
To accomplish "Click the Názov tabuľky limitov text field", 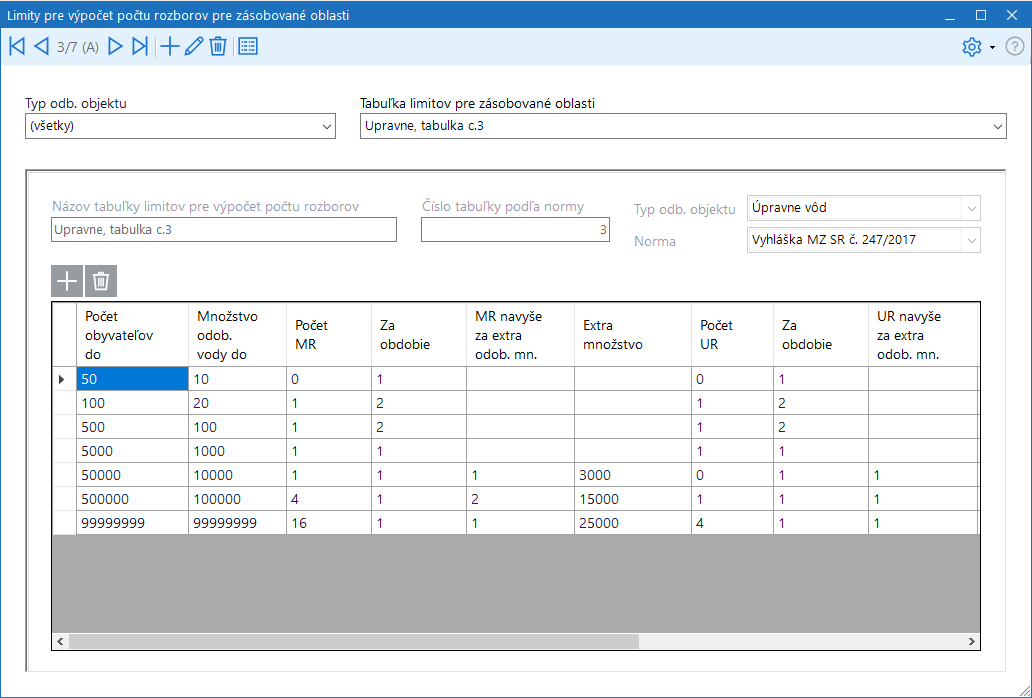I will 223,230.
